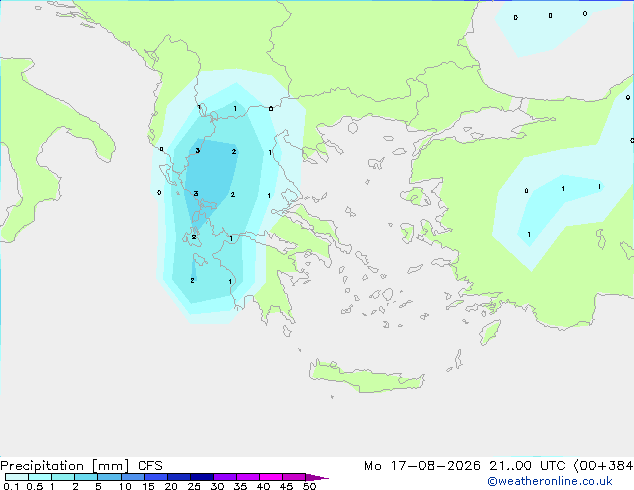Click the palest cyan 0.1–0.5 mm legend swatch
Viewport: 634px width, 490px height.
(x=17, y=477)
